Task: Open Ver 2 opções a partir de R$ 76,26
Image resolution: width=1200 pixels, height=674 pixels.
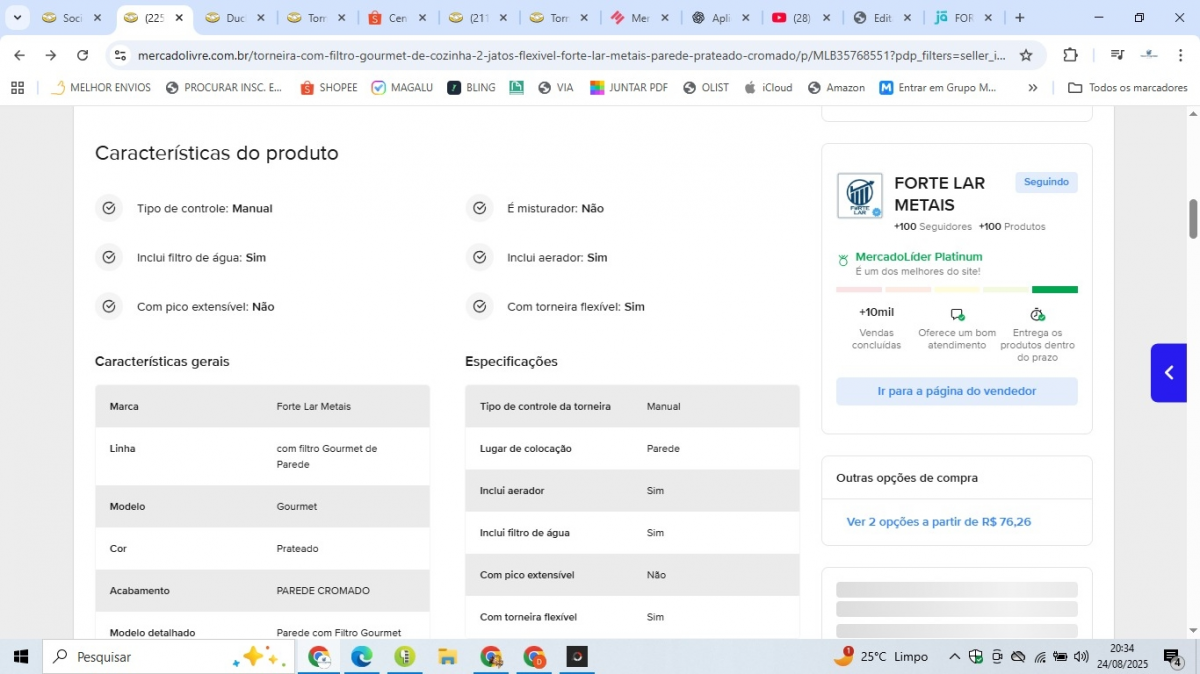Action: 938,521
